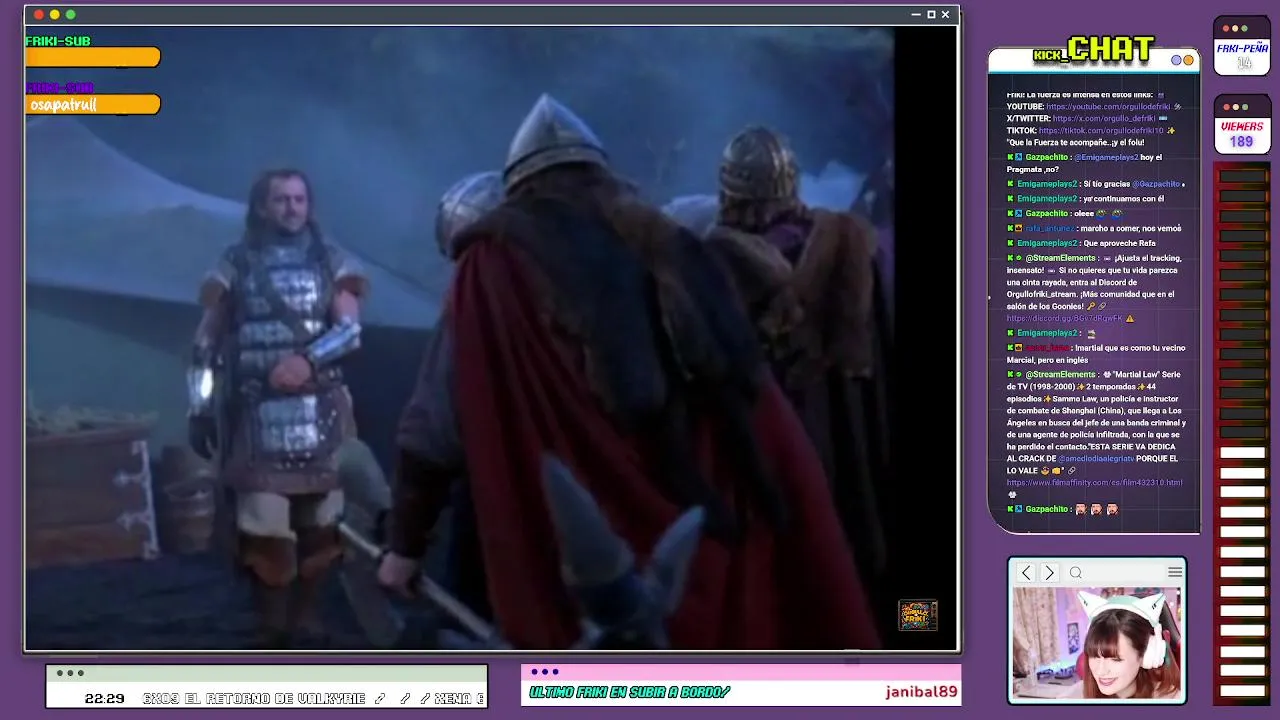Open the discord.gg invite link
This screenshot has width=1280, height=720.
click(1064, 318)
